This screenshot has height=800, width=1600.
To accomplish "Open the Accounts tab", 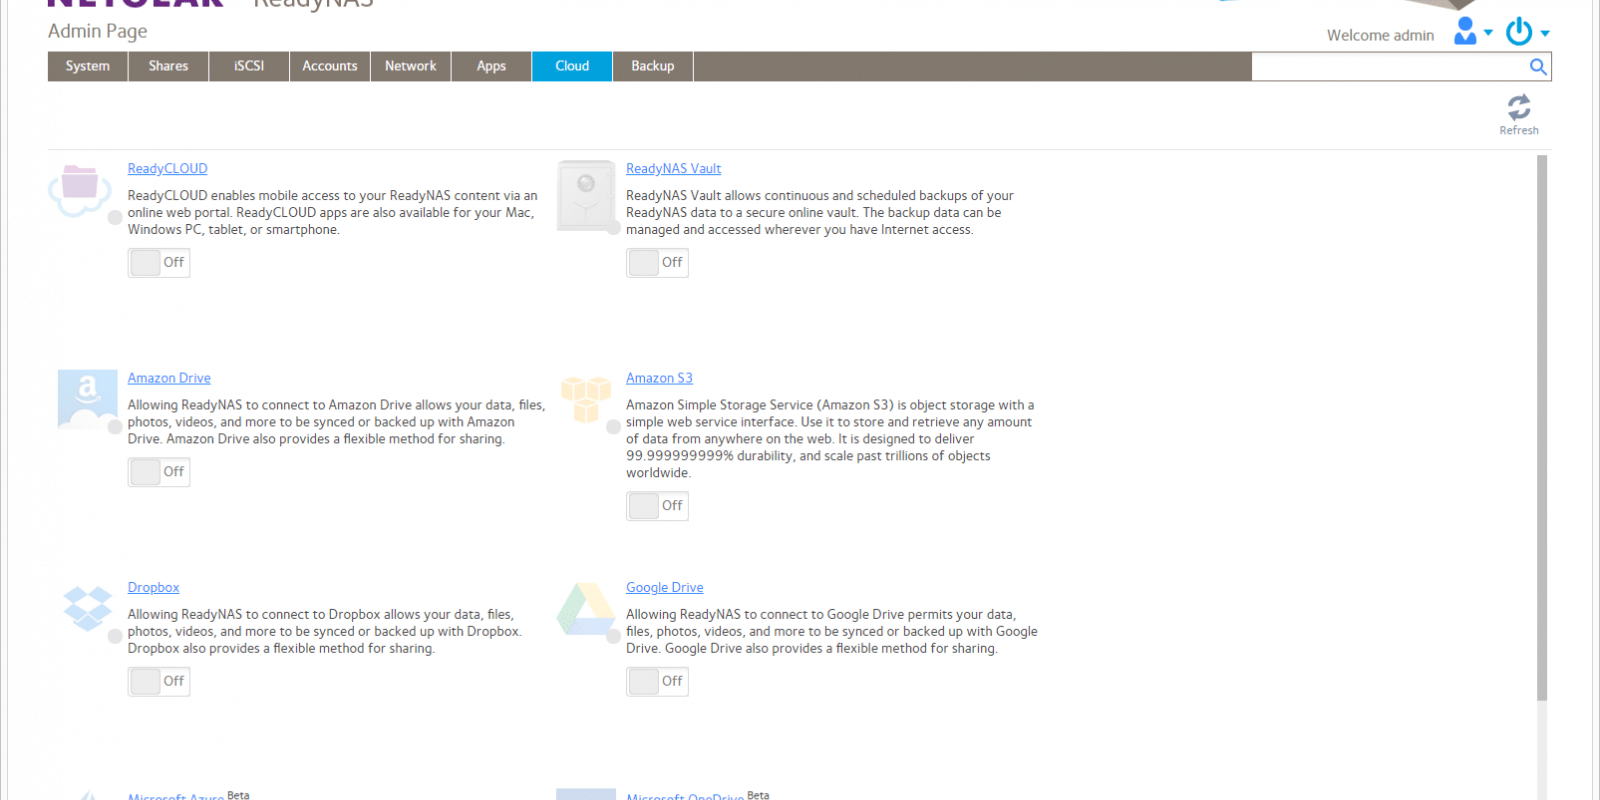I will (330, 66).
